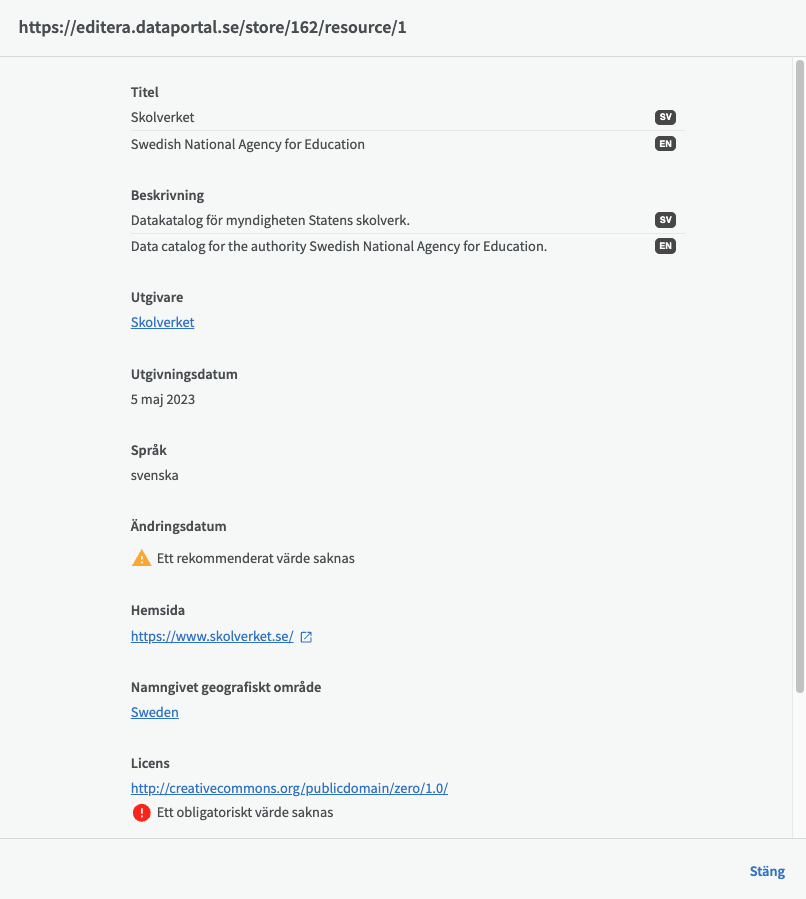This screenshot has width=806, height=899.
Task: Open the Sweden geographic area link
Action: [x=155, y=712]
